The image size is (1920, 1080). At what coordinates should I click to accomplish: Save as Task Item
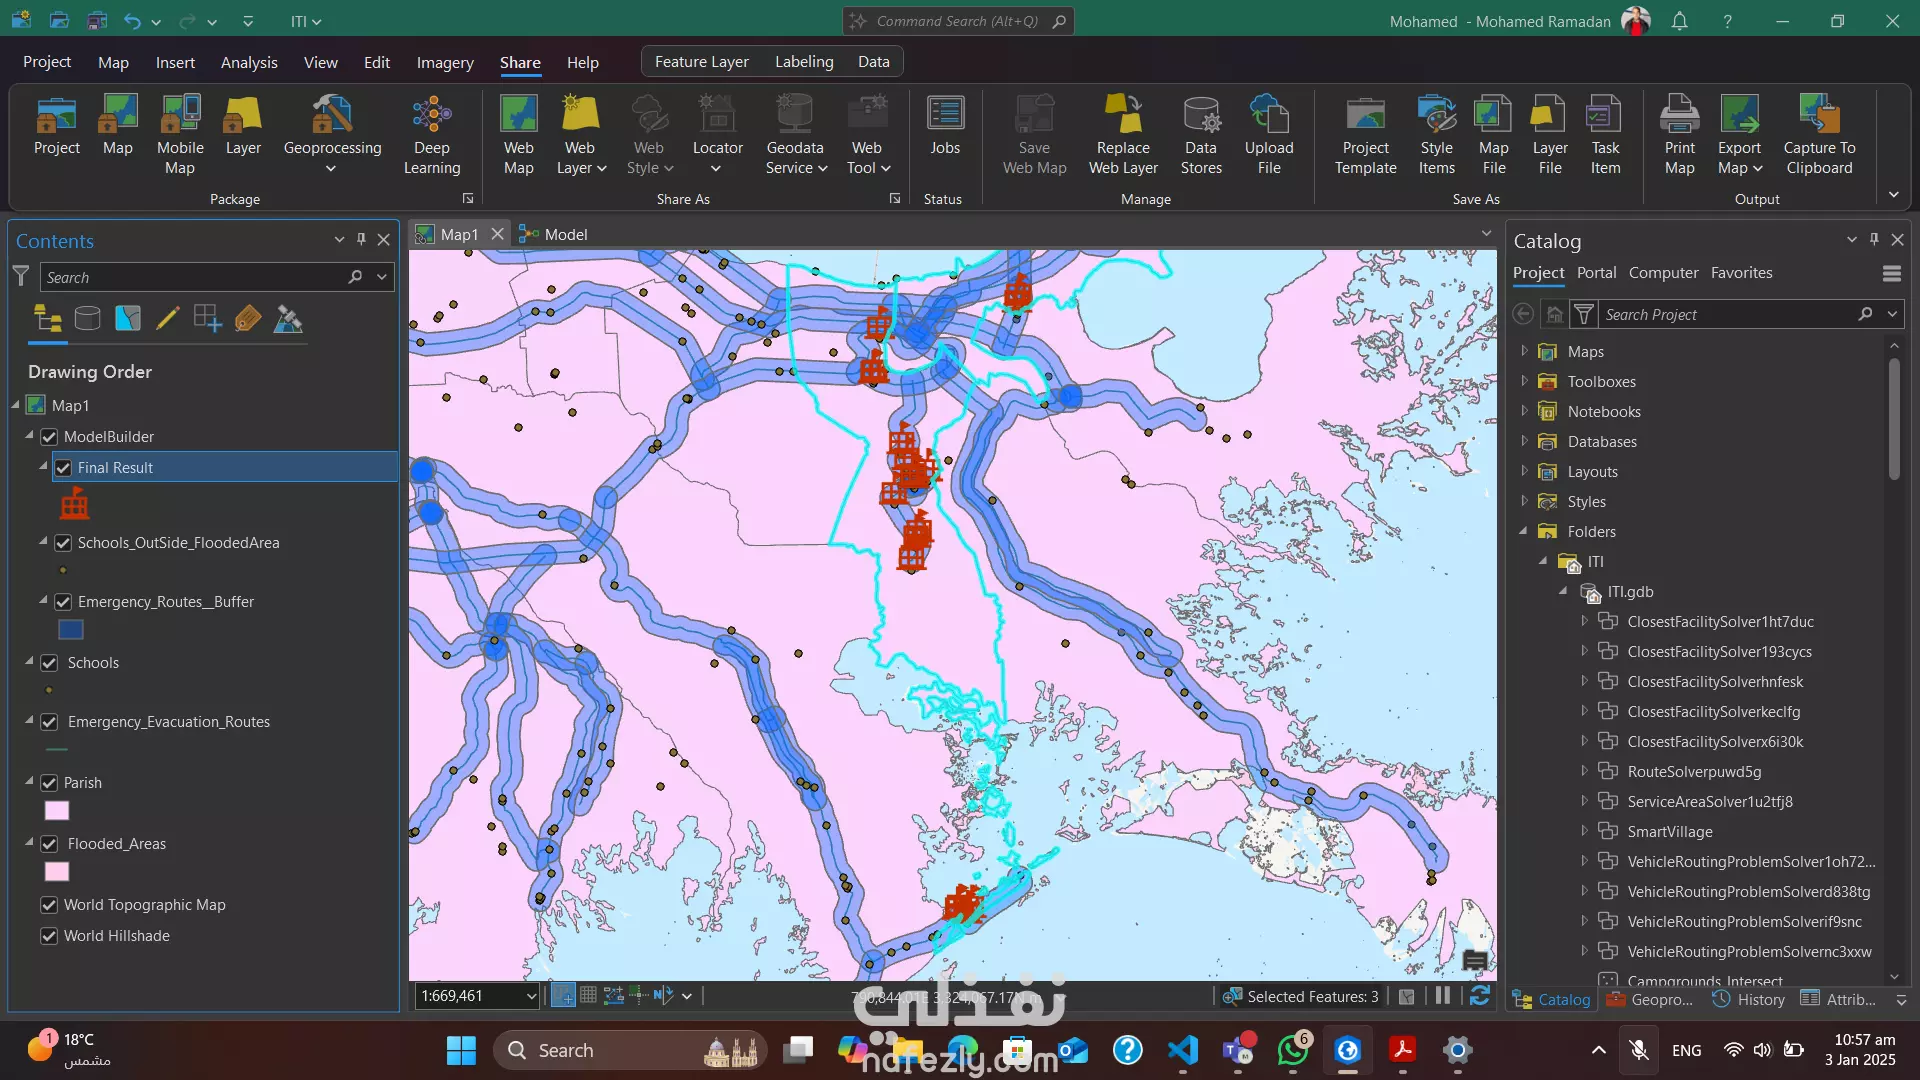tap(1605, 134)
